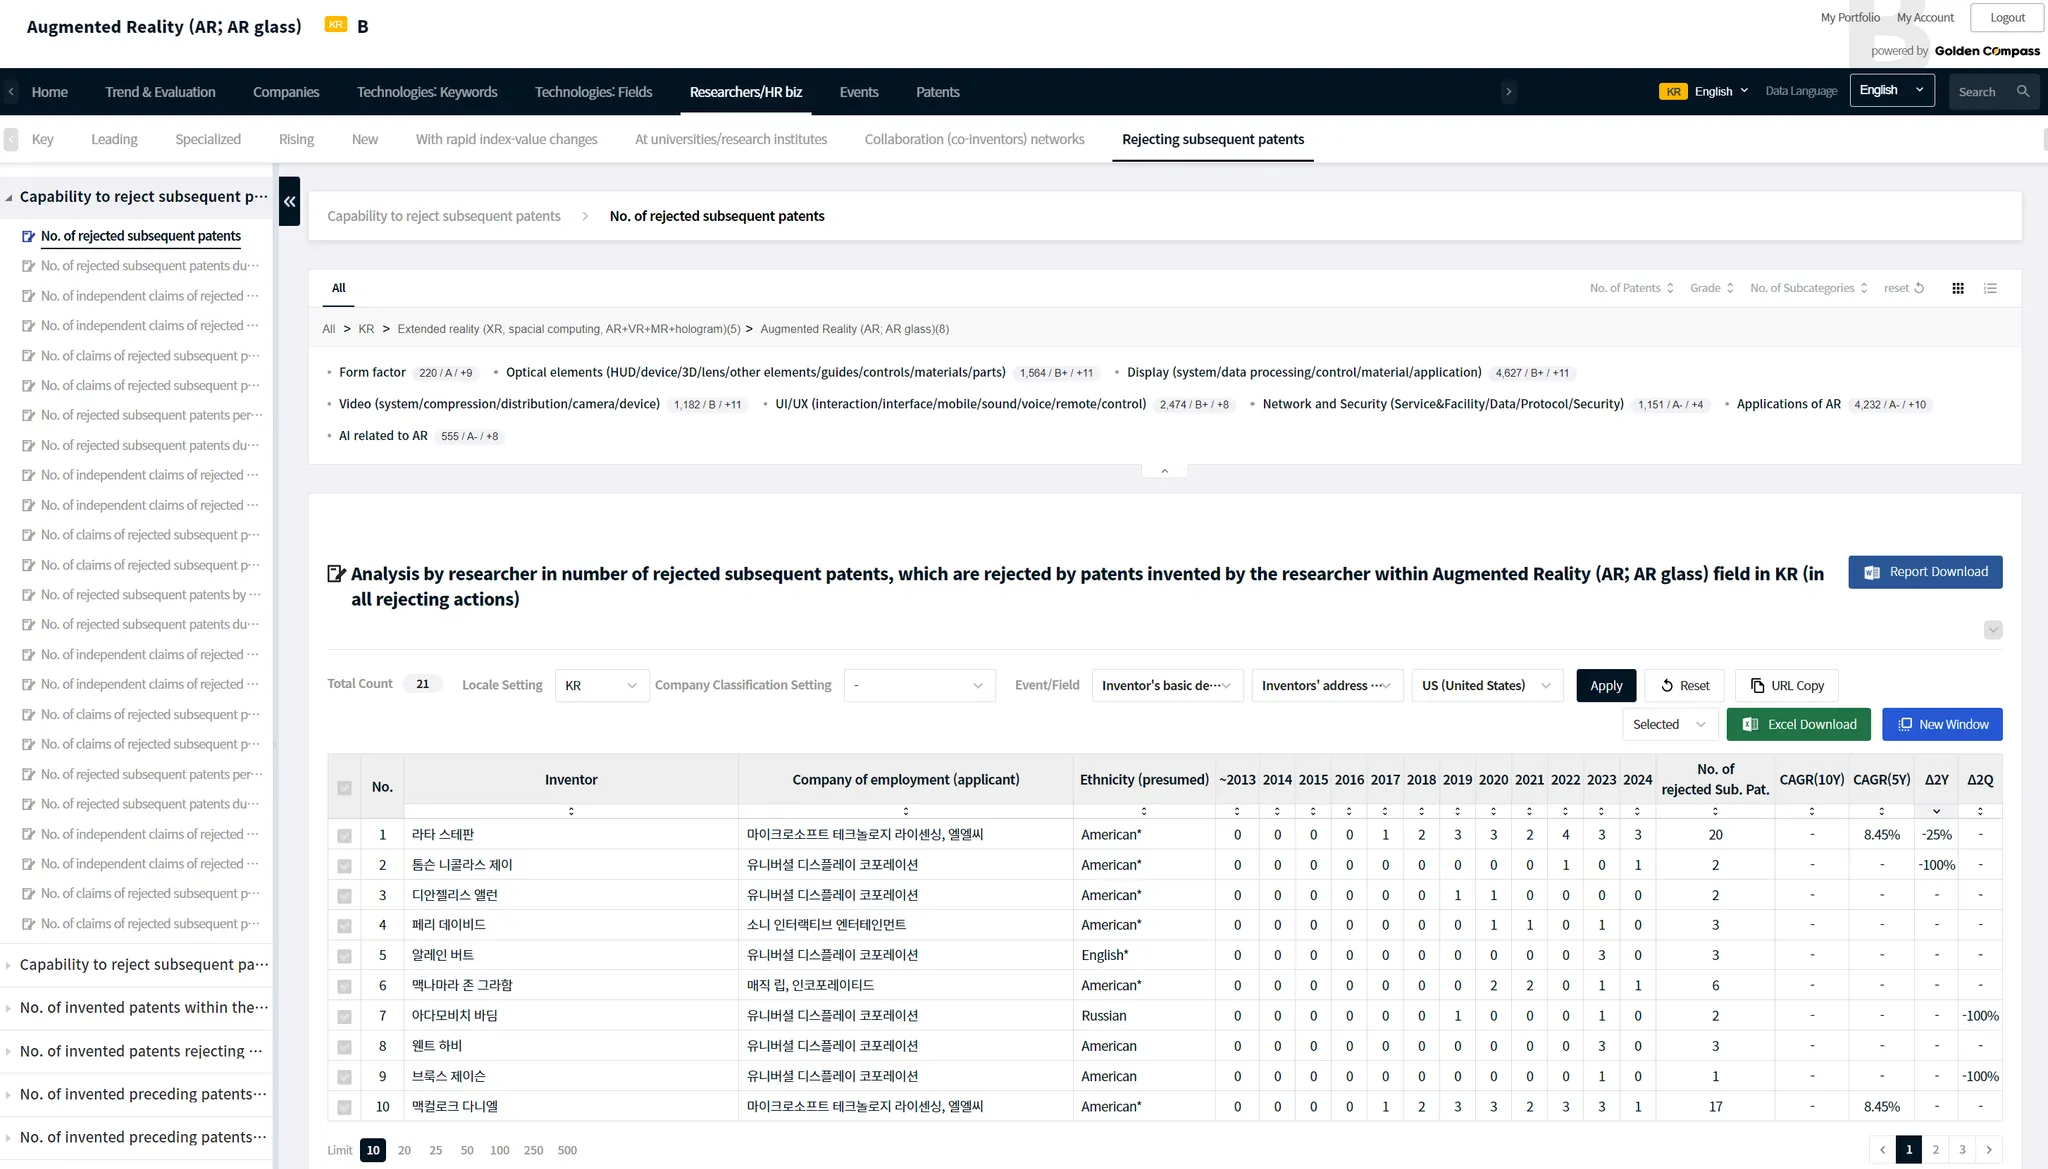Open US (United States) dropdown

[1486, 685]
